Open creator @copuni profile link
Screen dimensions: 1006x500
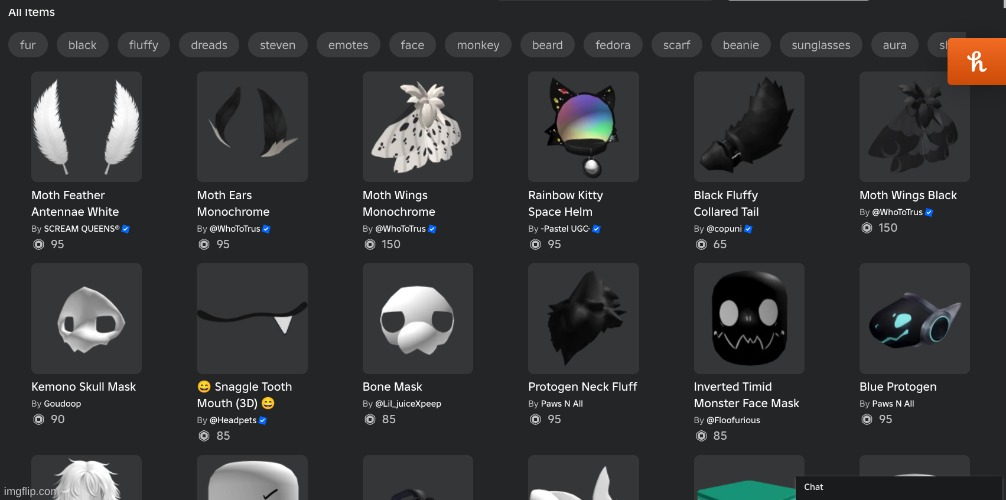(724, 228)
